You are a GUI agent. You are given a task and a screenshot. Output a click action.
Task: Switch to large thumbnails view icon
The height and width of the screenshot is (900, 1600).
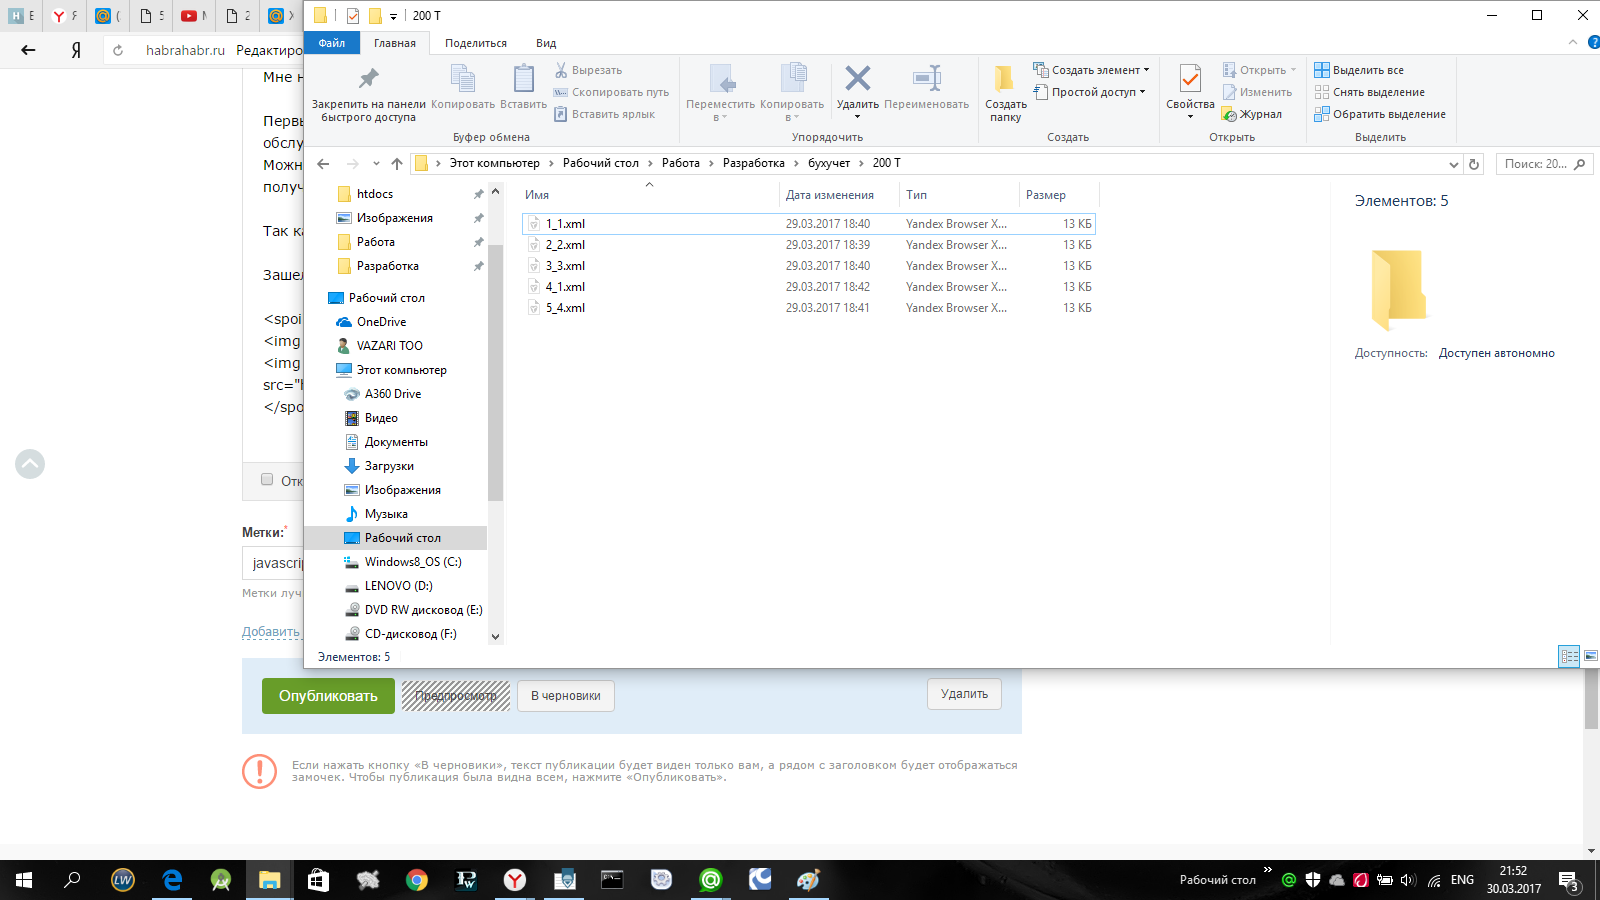pyautogui.click(x=1590, y=656)
